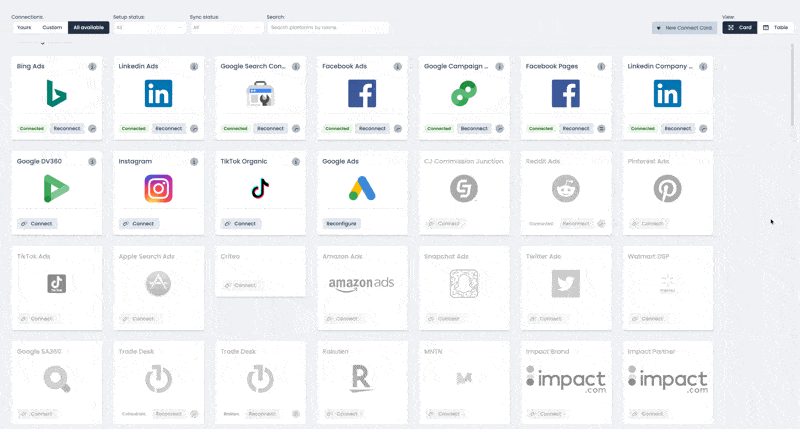Show only Yours connections
800x429 pixels.
[24, 28]
